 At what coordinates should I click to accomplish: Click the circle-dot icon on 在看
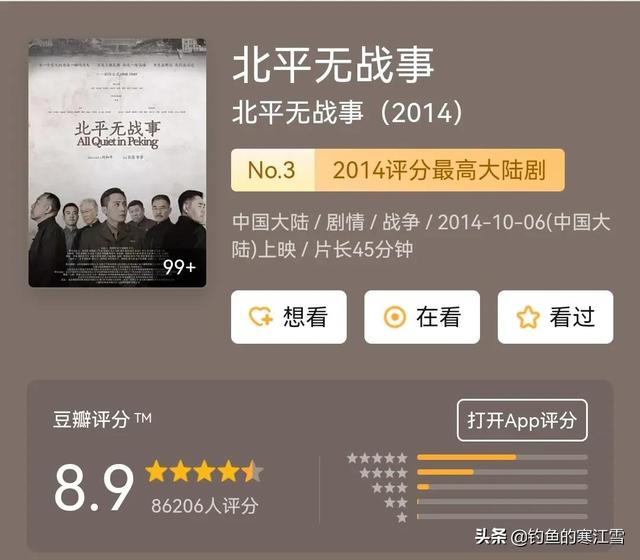pos(395,317)
